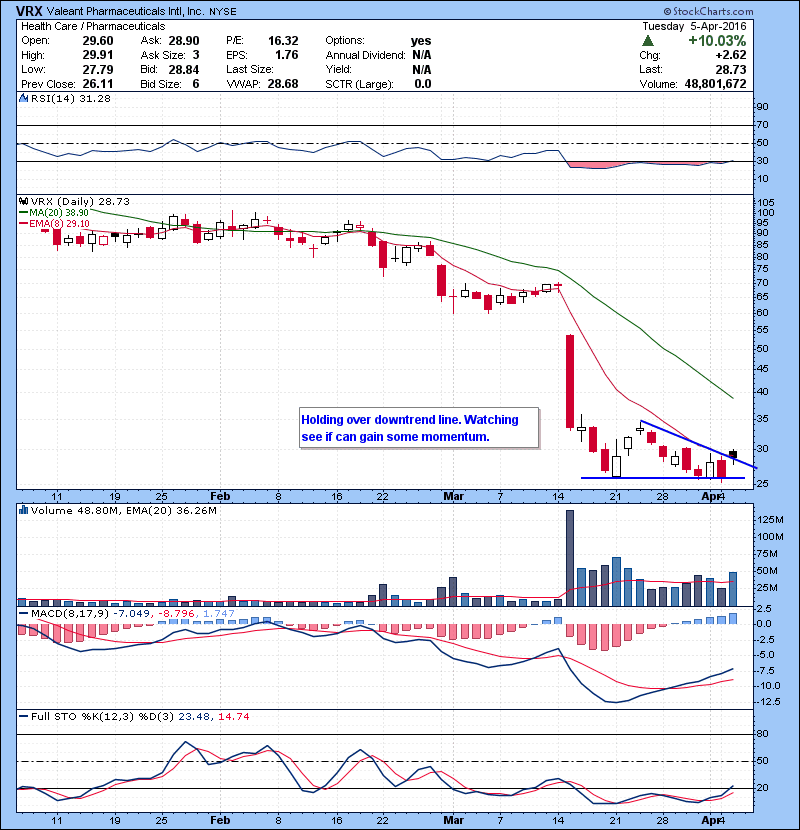Click the MACD value 1.747 in blue
Image resolution: width=800 pixels, height=830 pixels.
219,614
